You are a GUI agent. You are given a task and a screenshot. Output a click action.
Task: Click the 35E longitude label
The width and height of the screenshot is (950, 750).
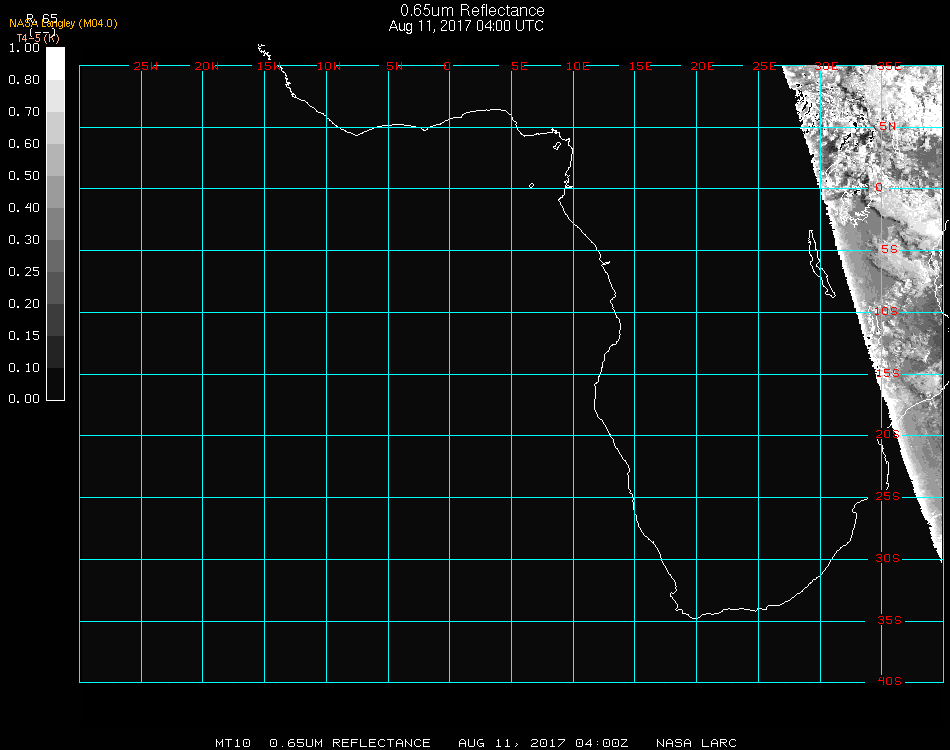coord(889,66)
